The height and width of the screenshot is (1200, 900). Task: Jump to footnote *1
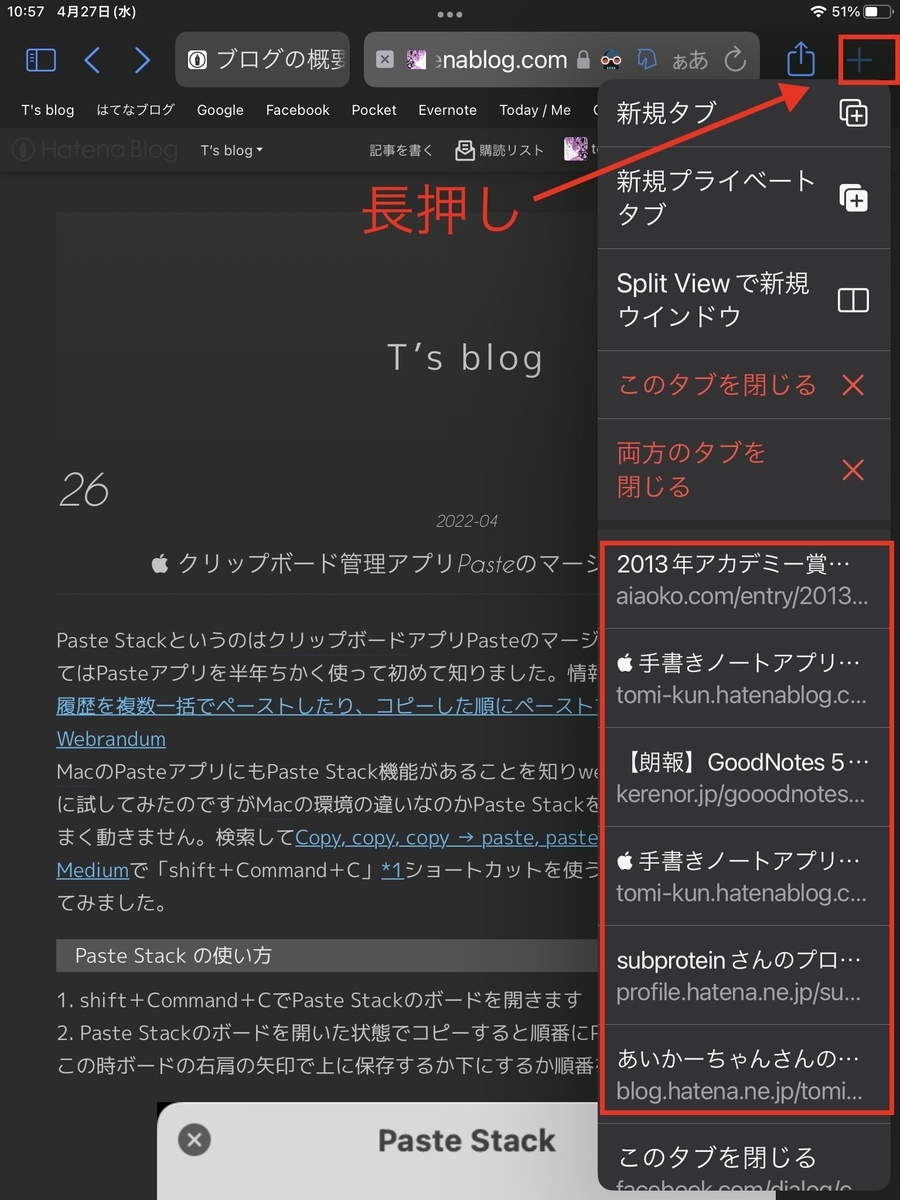tap(392, 870)
